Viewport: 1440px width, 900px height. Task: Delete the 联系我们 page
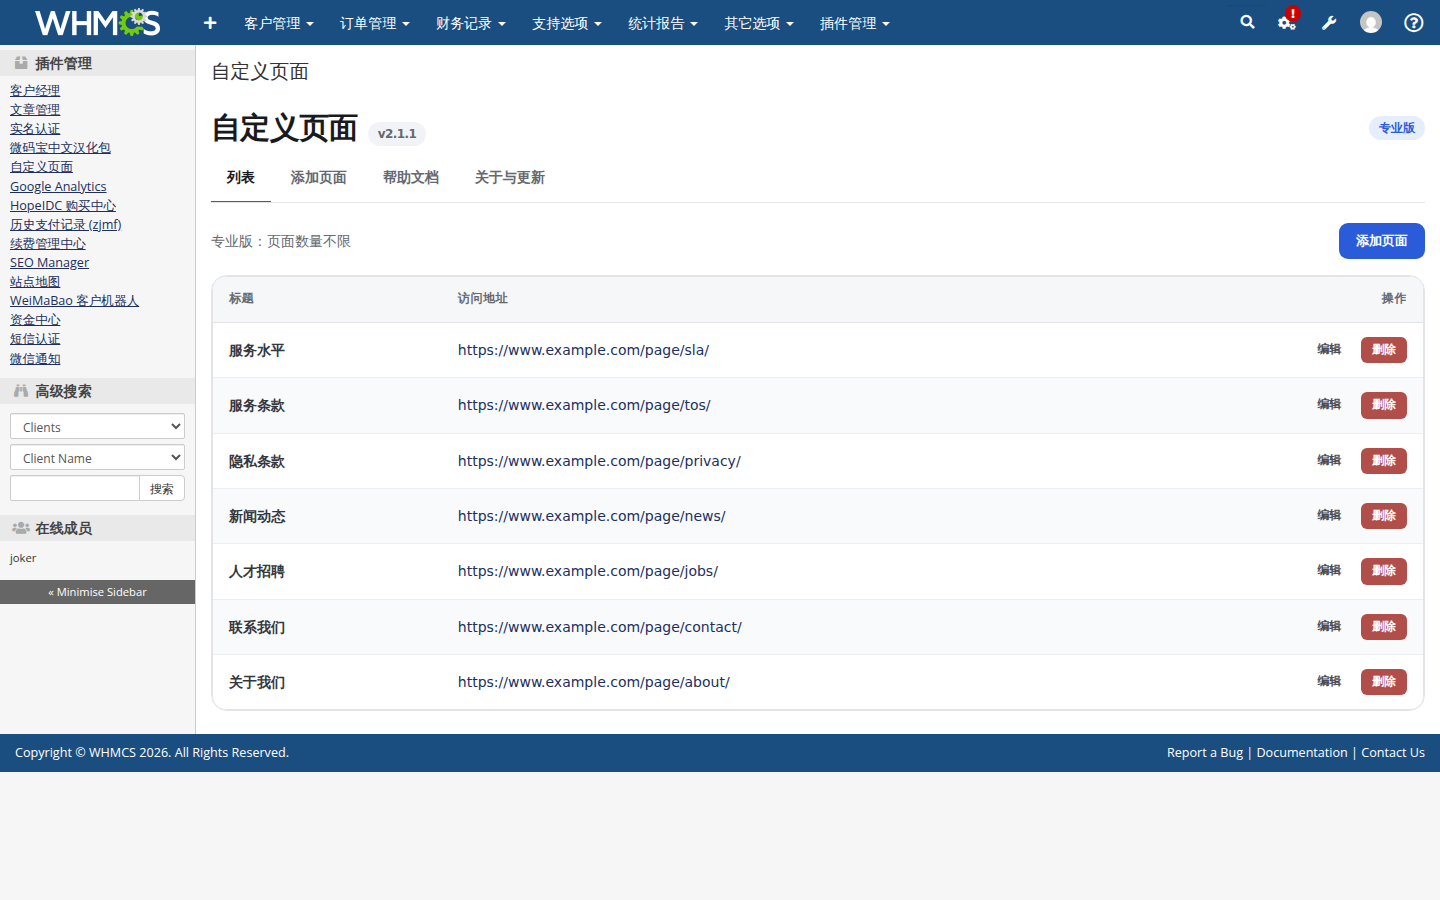1384,627
